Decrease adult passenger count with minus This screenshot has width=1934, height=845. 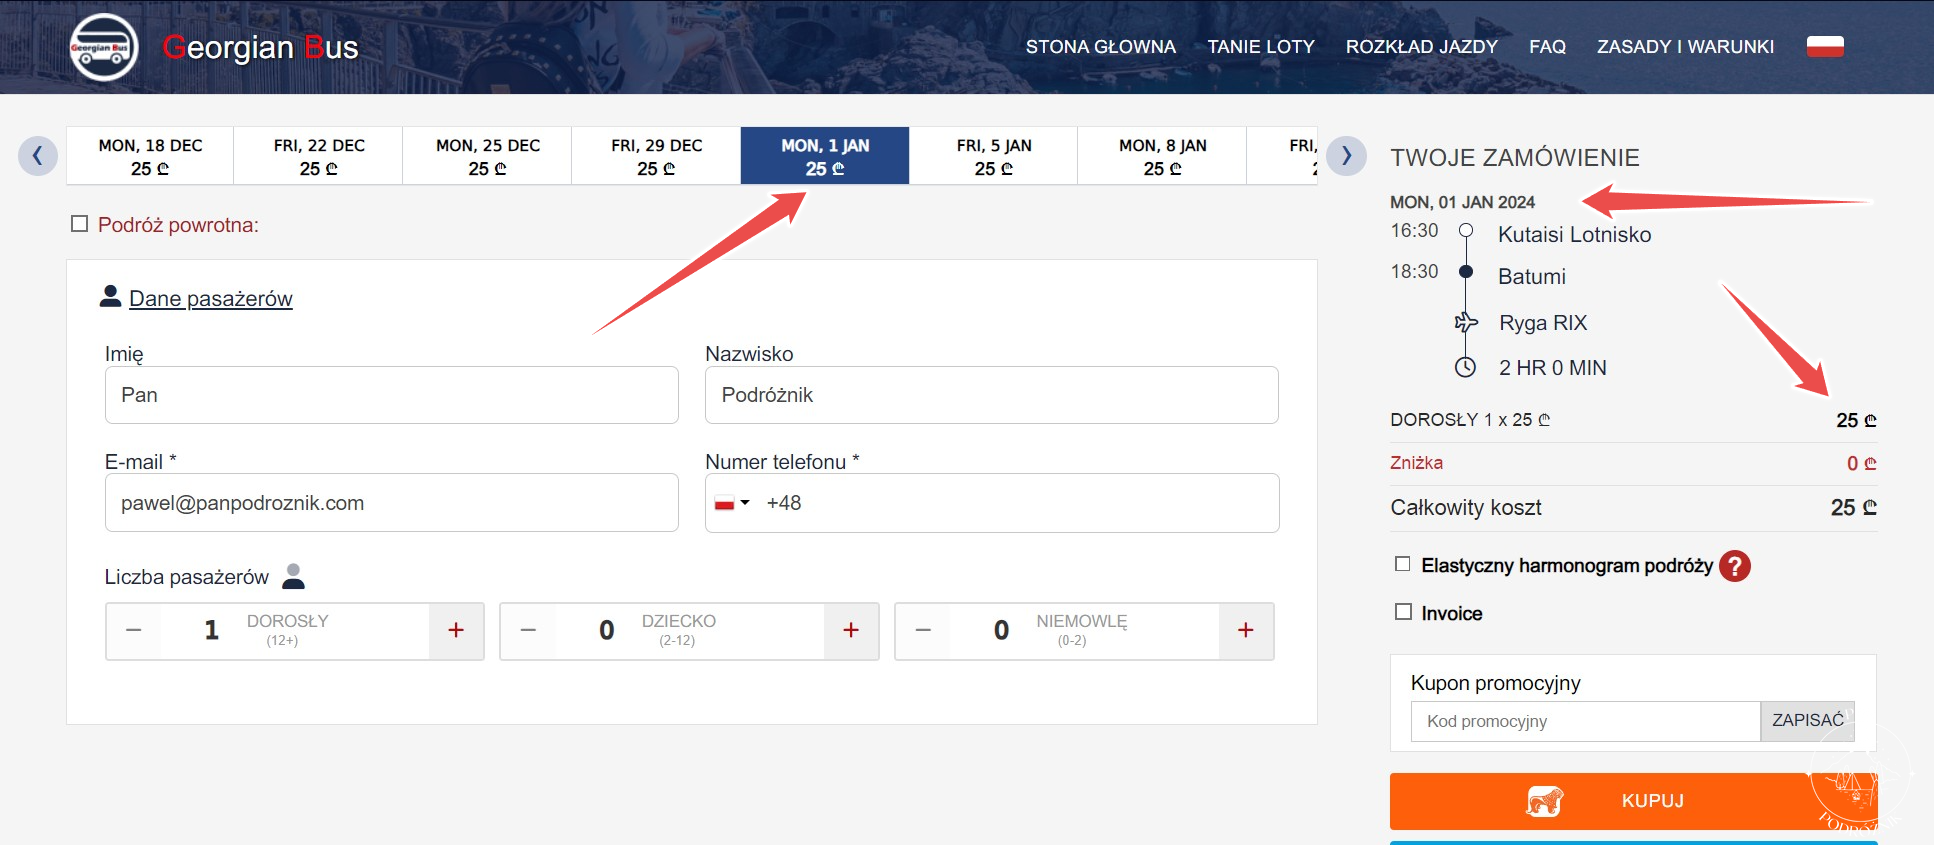134,630
